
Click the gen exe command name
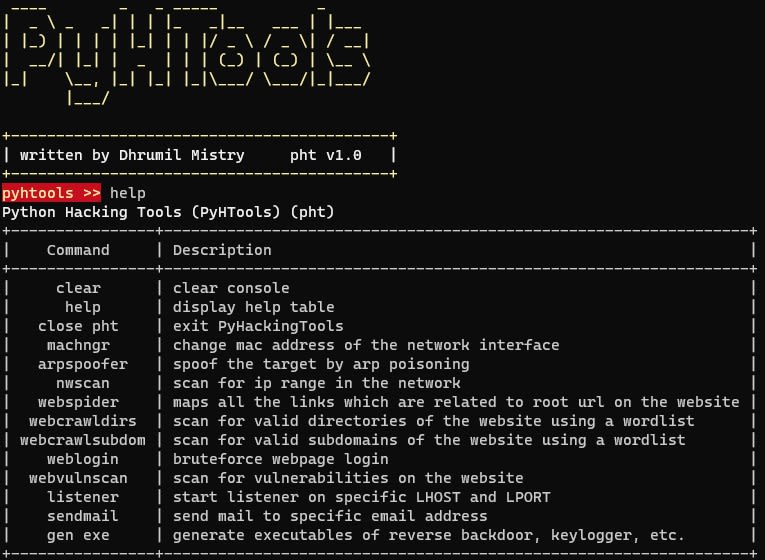(78, 535)
